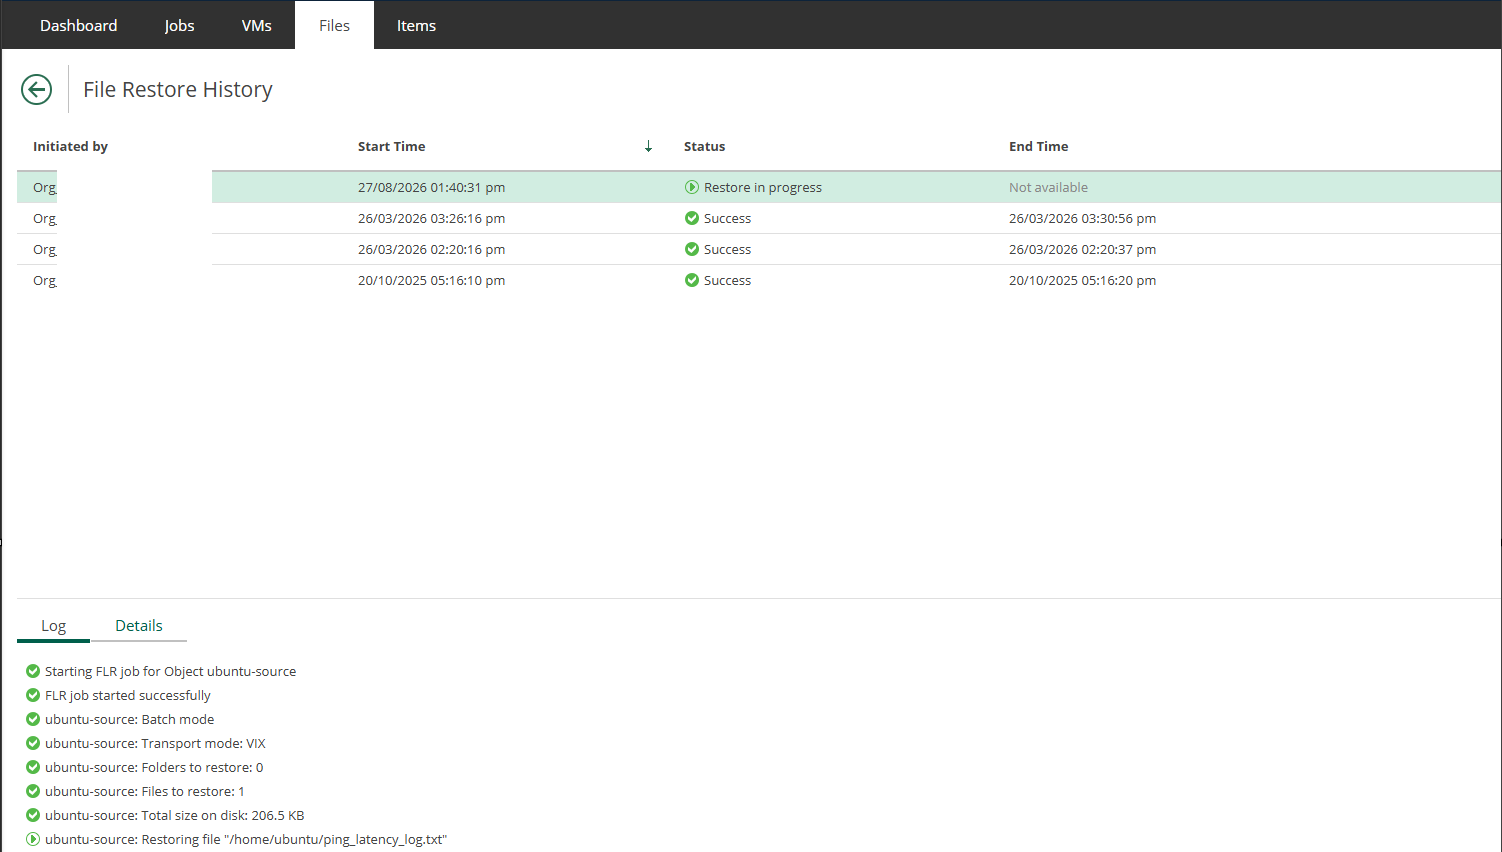Click the Start Time sort arrow icon
Image resolution: width=1502 pixels, height=852 pixels.
(648, 146)
